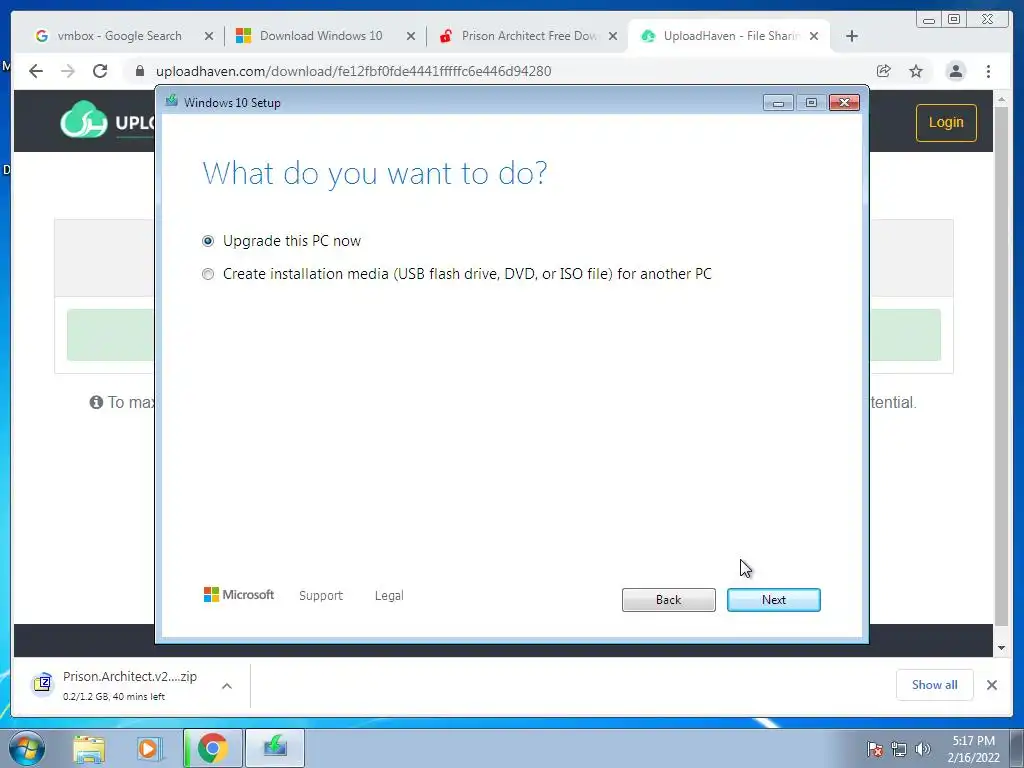Bookmark this page with star icon
Image resolution: width=1024 pixels, height=768 pixels.
click(x=916, y=71)
